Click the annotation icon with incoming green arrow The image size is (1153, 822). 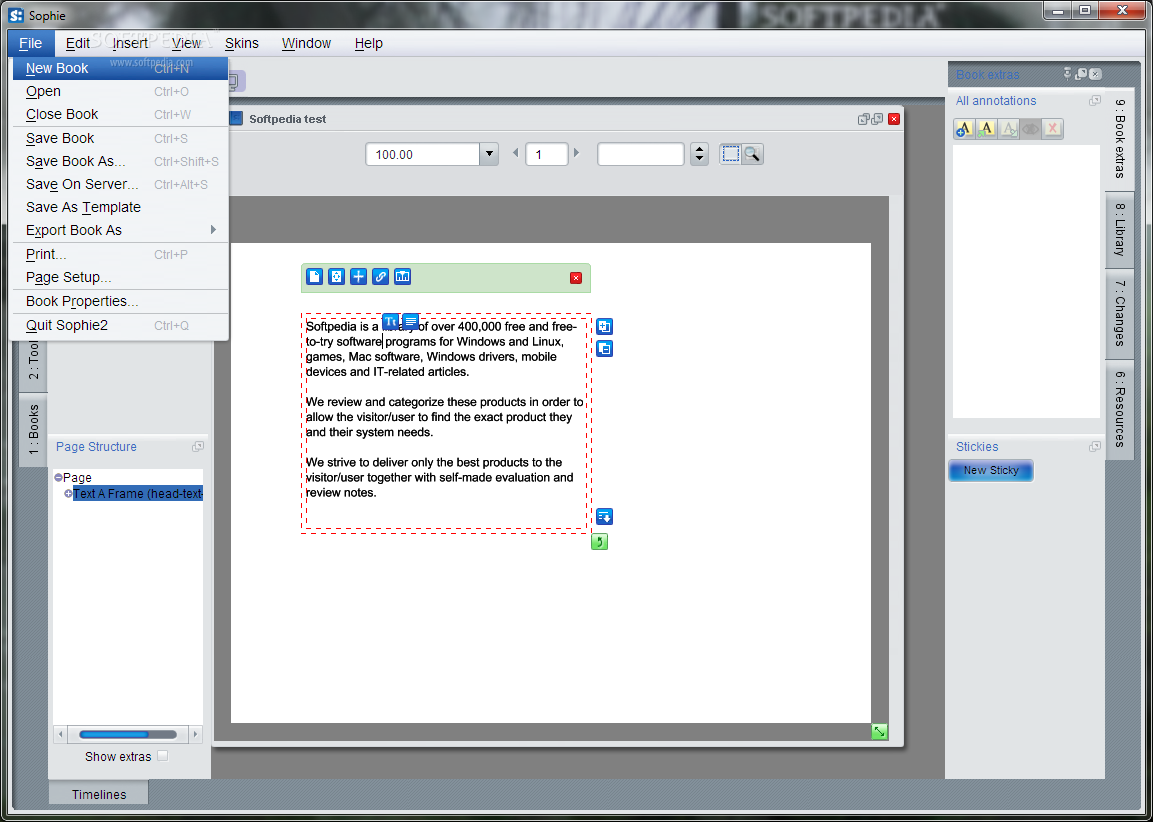click(x=986, y=129)
